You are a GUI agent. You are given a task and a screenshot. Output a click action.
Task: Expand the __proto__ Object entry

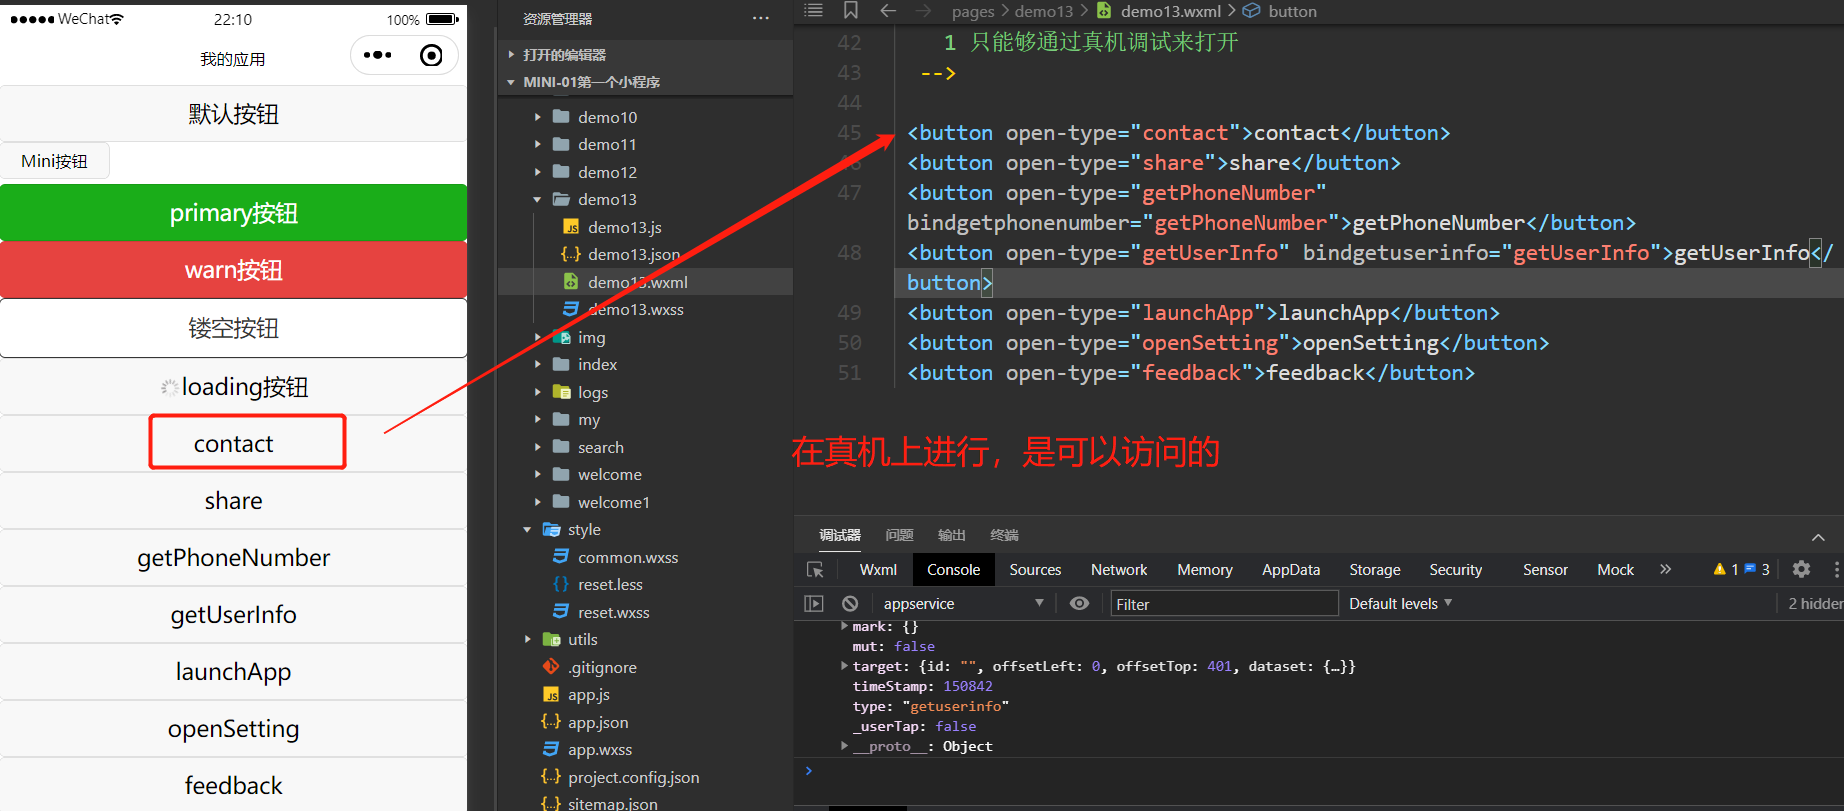point(844,746)
